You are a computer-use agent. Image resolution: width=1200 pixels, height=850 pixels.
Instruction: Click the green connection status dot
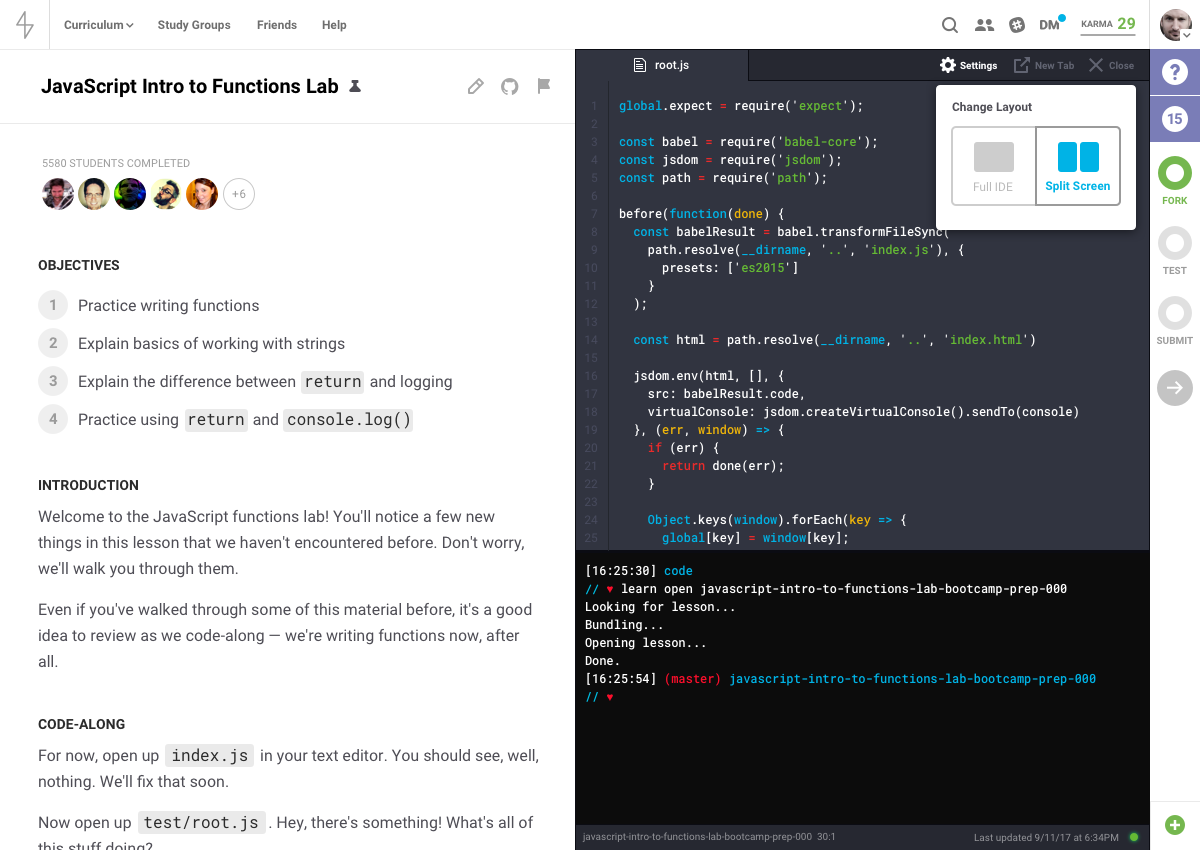pos(1134,837)
